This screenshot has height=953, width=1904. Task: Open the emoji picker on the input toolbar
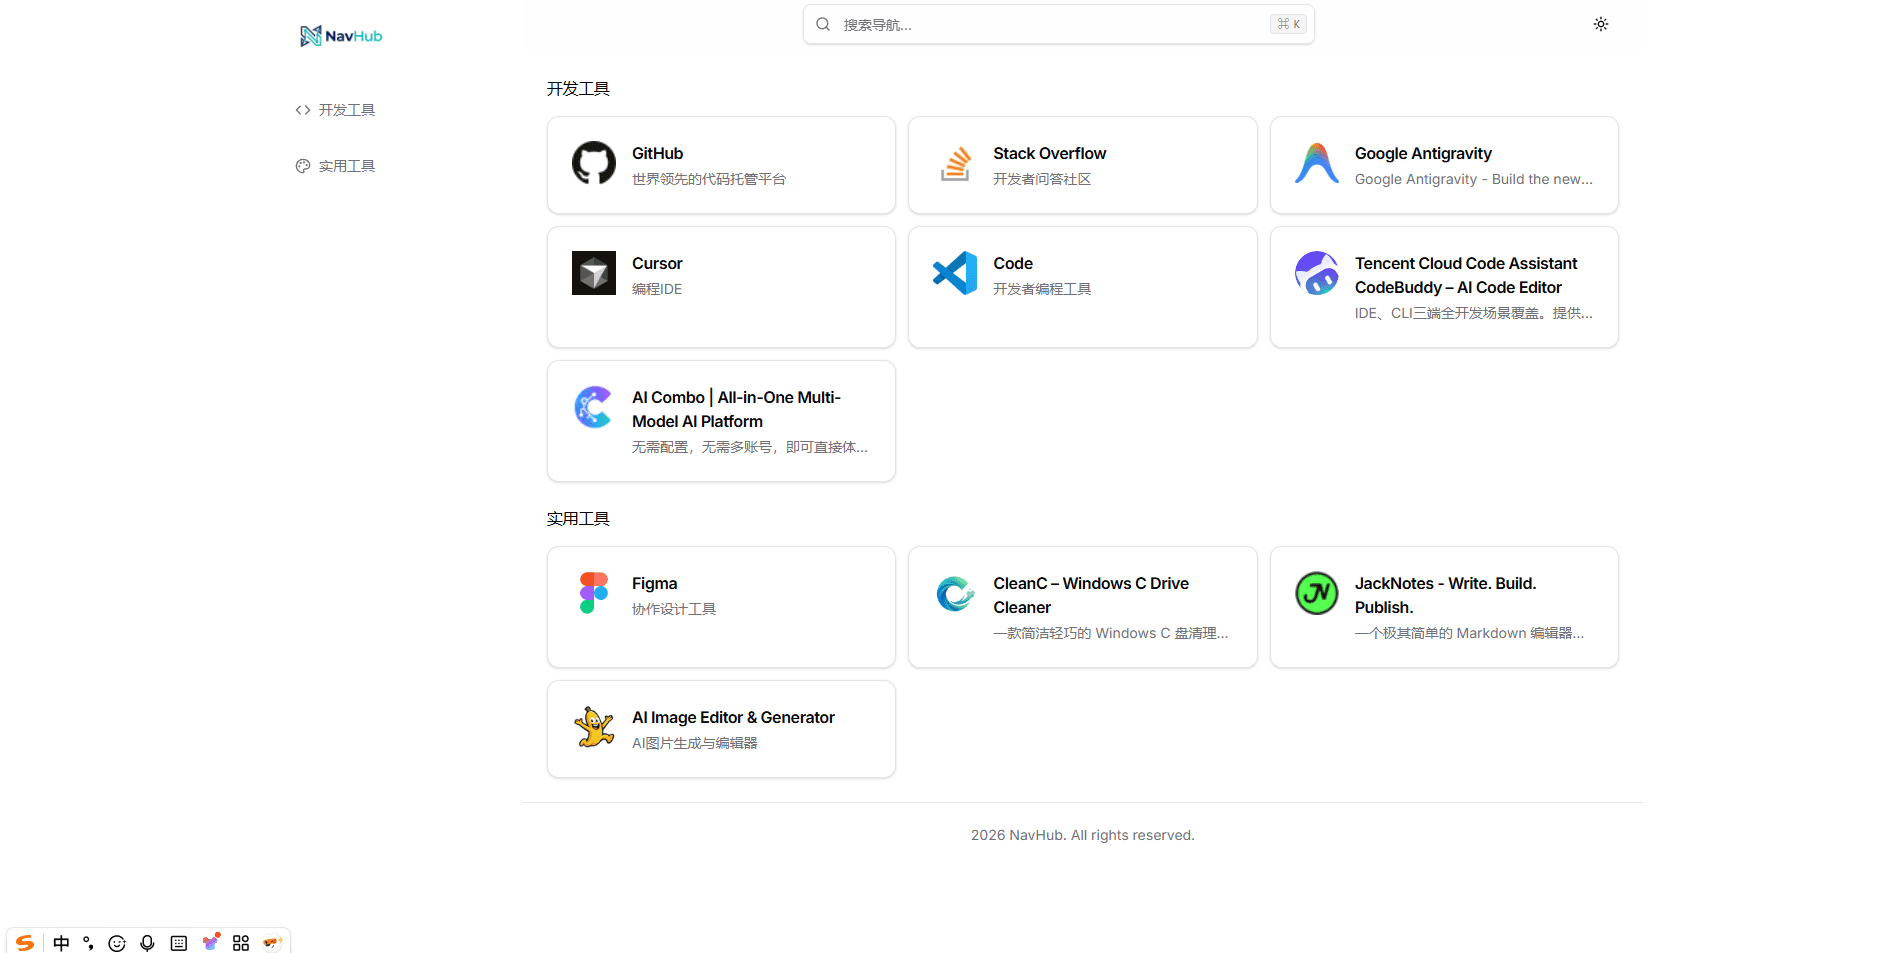(116, 942)
